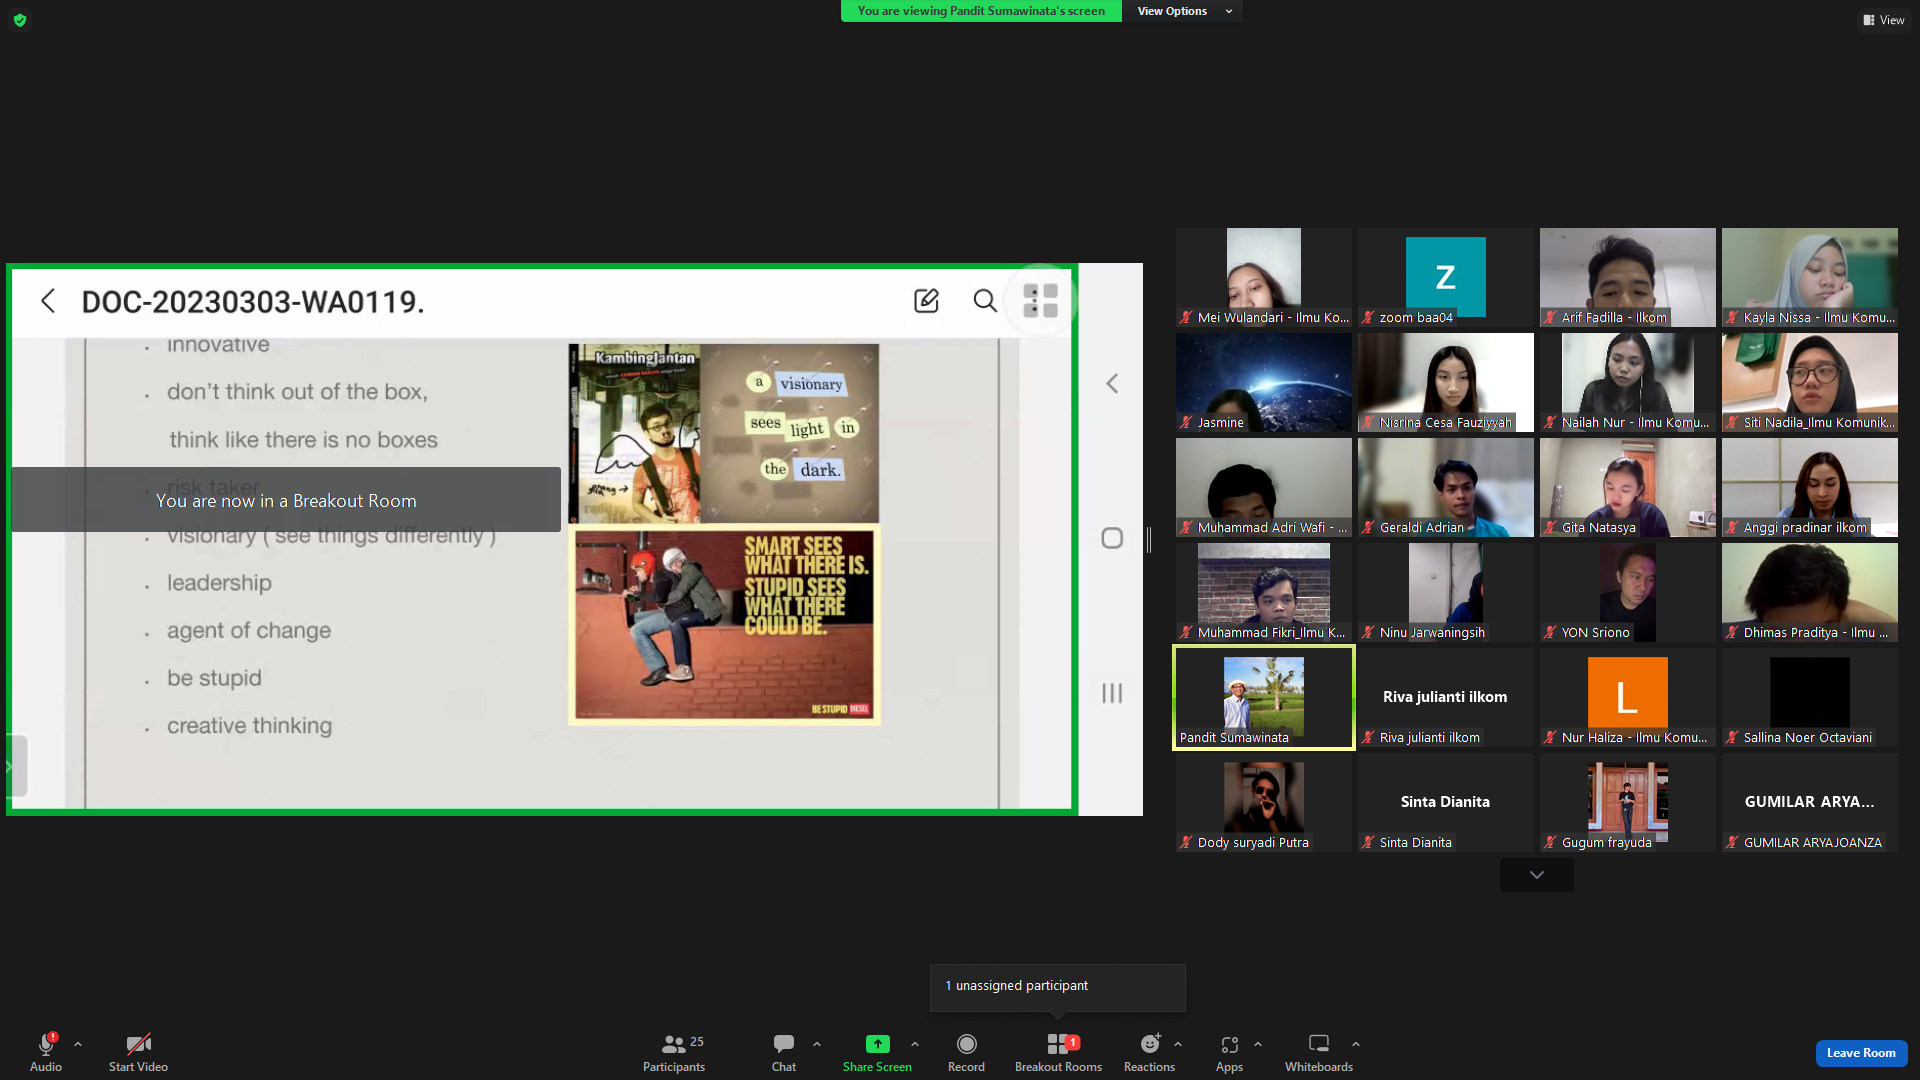Screen dimensions: 1920x1080
Task: Click the Android home square on shared screen
Action: pos(1112,538)
